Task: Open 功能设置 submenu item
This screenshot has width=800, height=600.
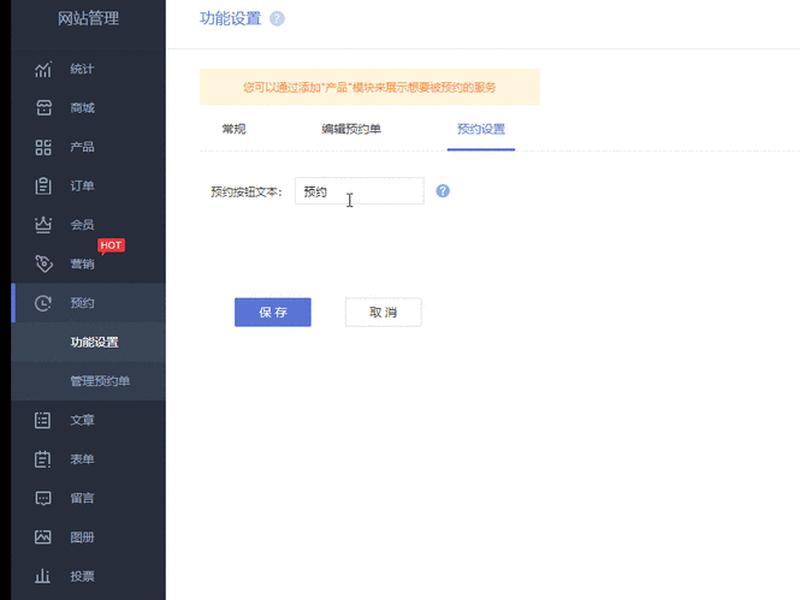Action: (94, 342)
